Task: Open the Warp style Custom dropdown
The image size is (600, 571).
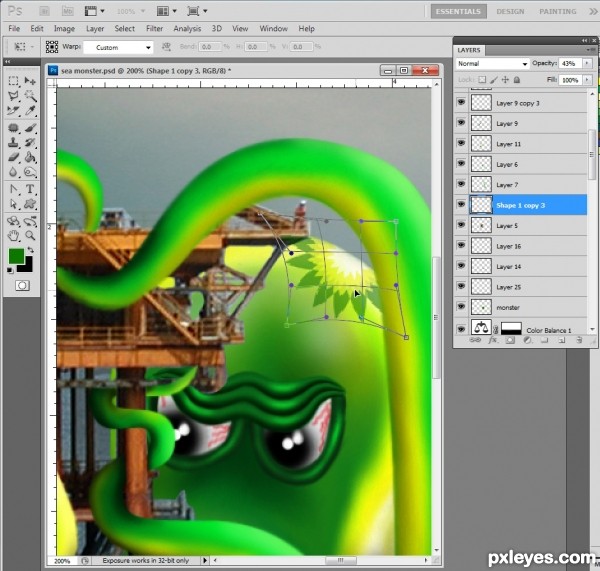Action: 119,47
